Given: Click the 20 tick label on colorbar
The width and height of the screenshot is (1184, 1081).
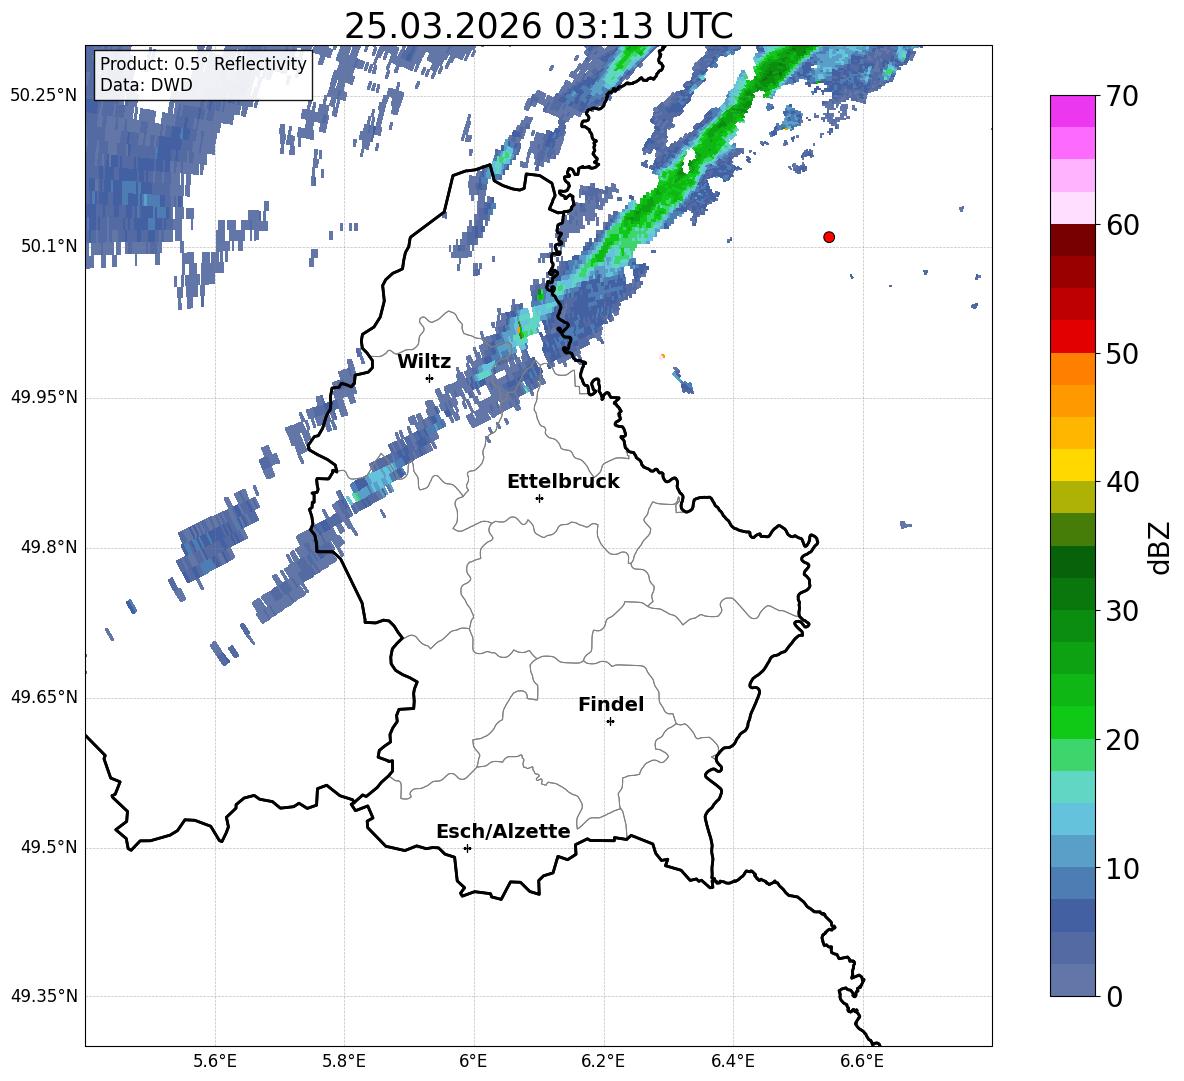Looking at the screenshot, I should (x=1121, y=740).
